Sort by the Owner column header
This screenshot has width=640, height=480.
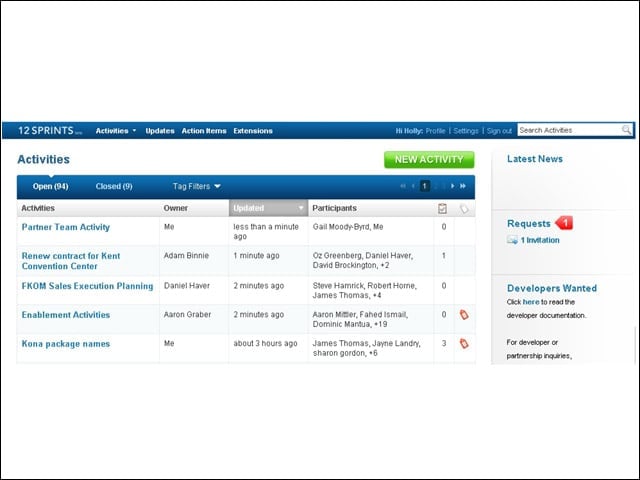tap(176, 208)
